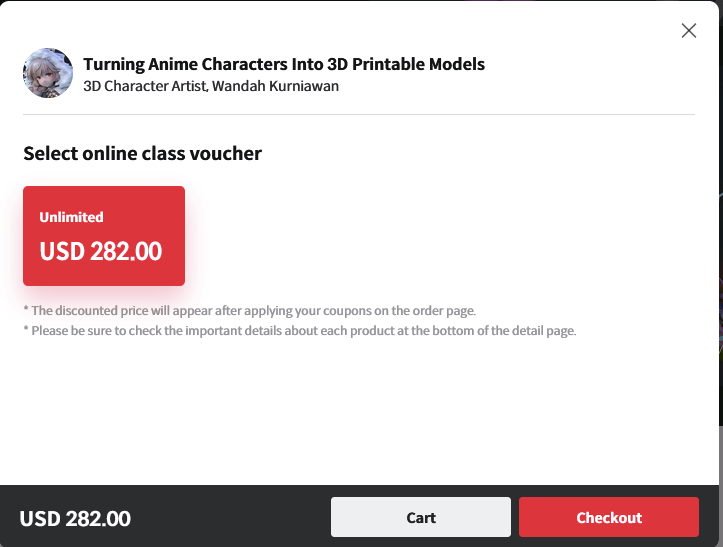This screenshot has width=723, height=547.
Task: Click the total USD 282.00 in bottom bar
Action: (x=75, y=519)
